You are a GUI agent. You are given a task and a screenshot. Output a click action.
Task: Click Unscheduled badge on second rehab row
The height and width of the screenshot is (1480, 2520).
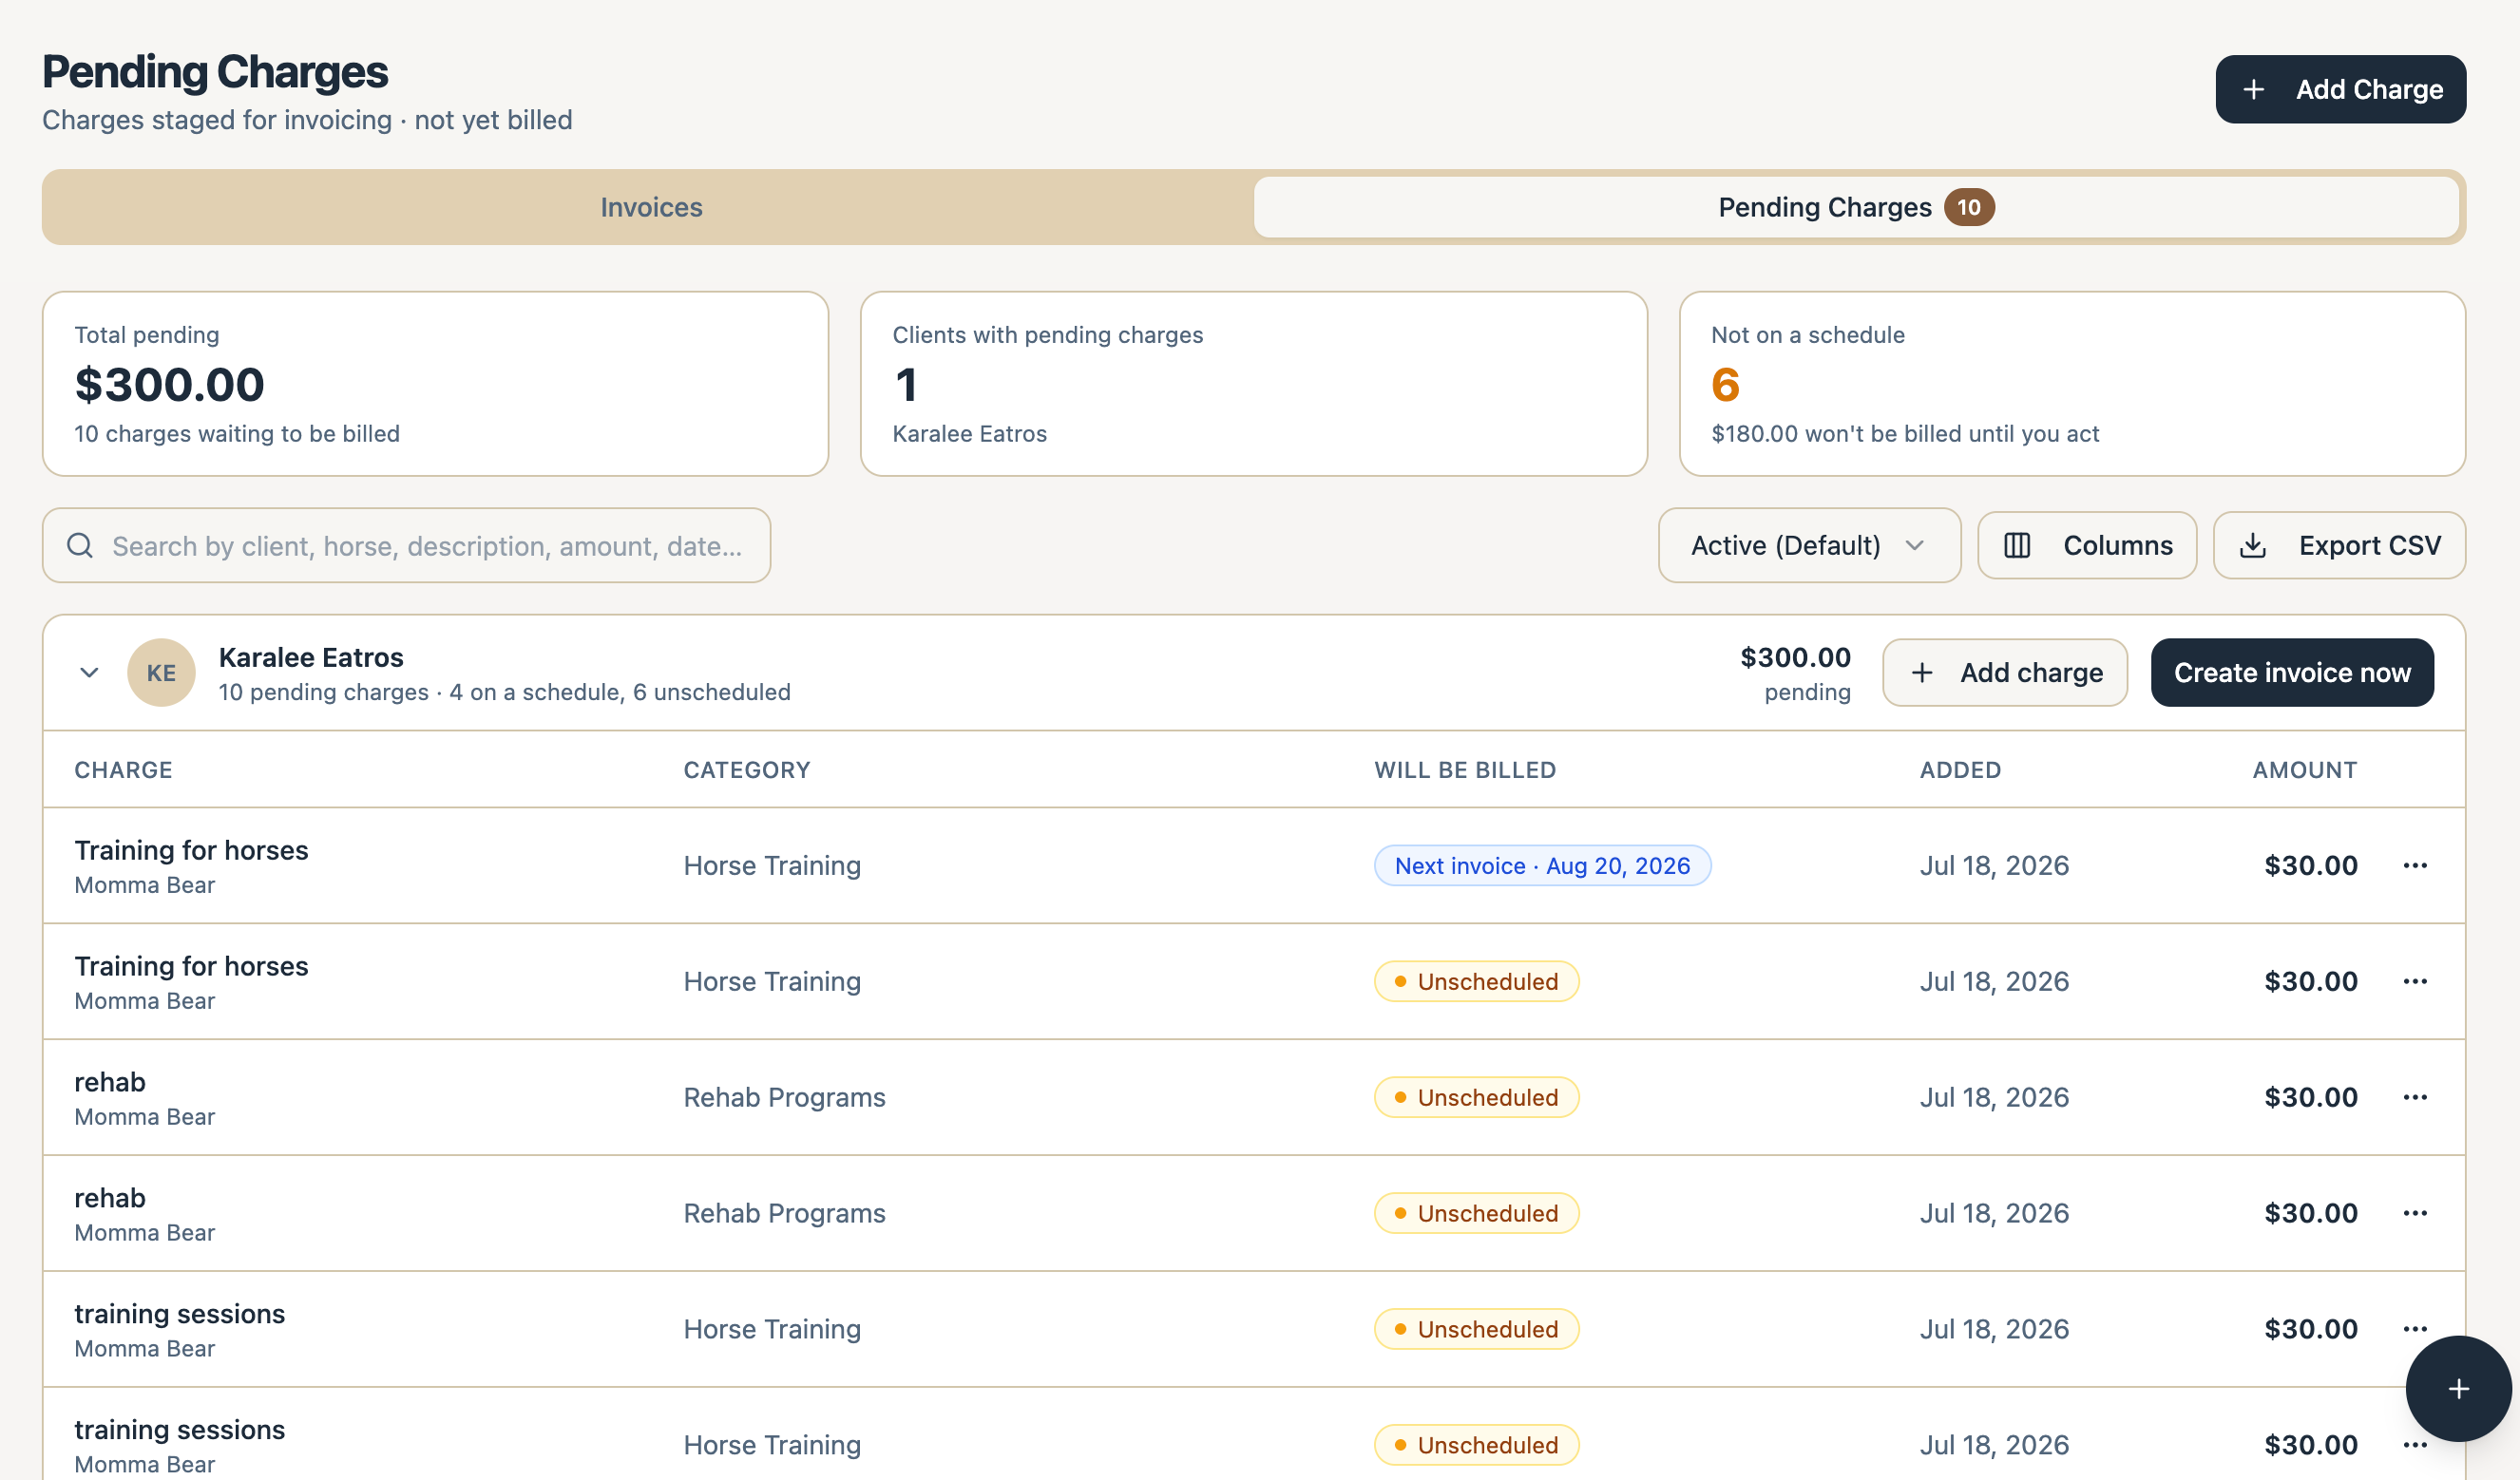click(x=1476, y=1213)
